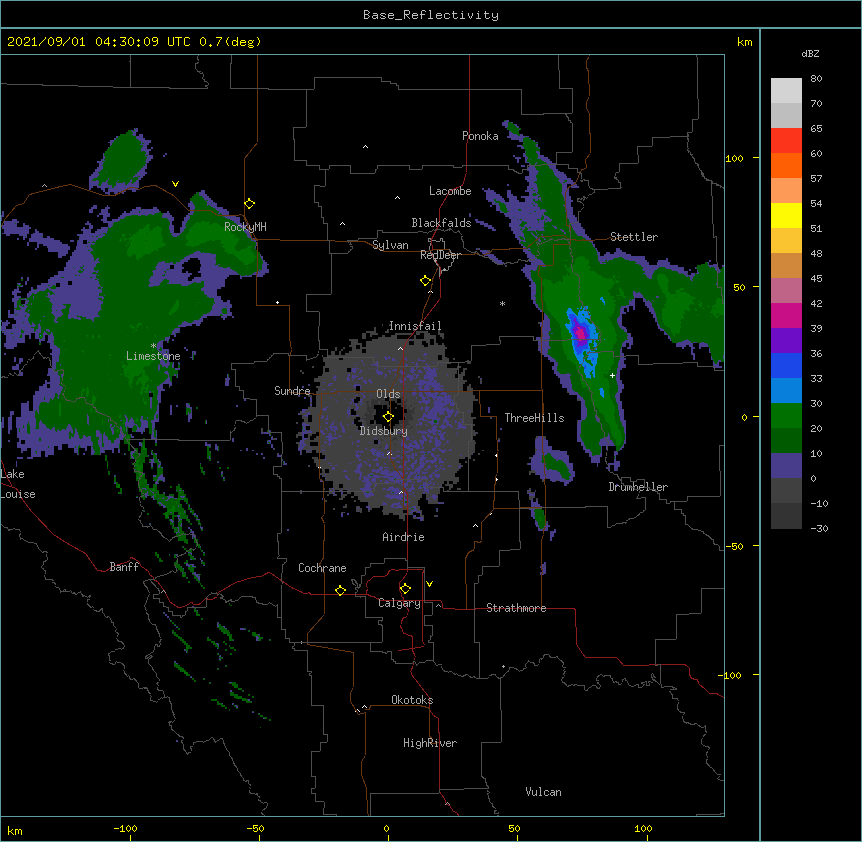Pick the magenta 39-42 dBZ legend swatch
Screen dimensions: 862x842
click(x=786, y=315)
